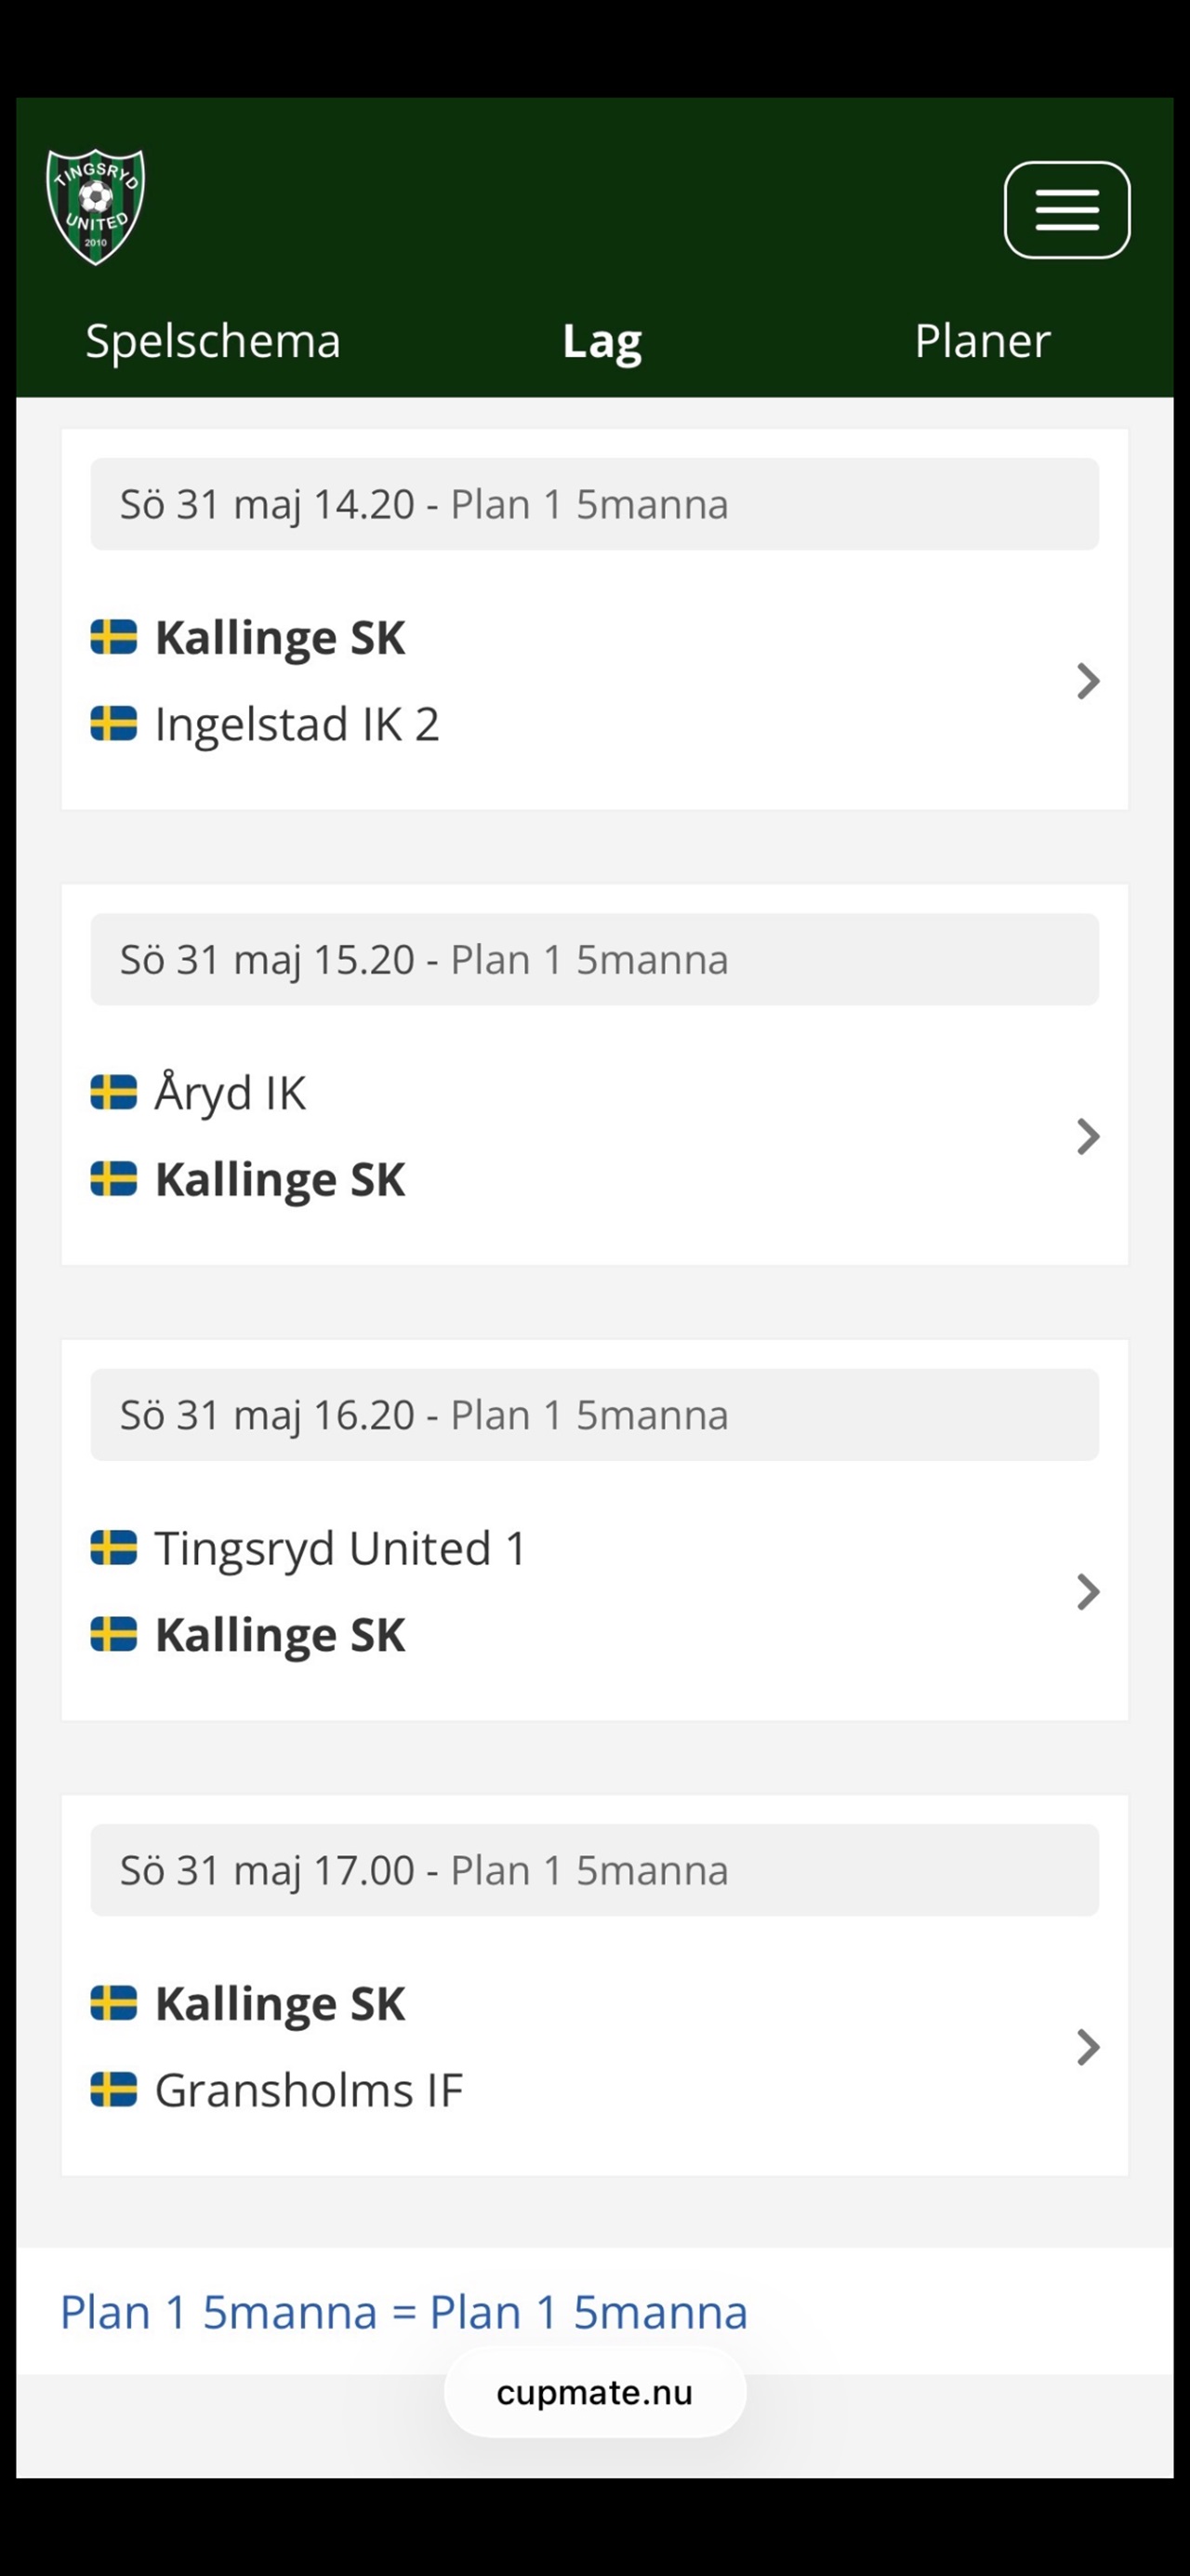Expand the 15.20 match via chevron arrow
This screenshot has height=2576, width=1190.
coord(1088,1137)
